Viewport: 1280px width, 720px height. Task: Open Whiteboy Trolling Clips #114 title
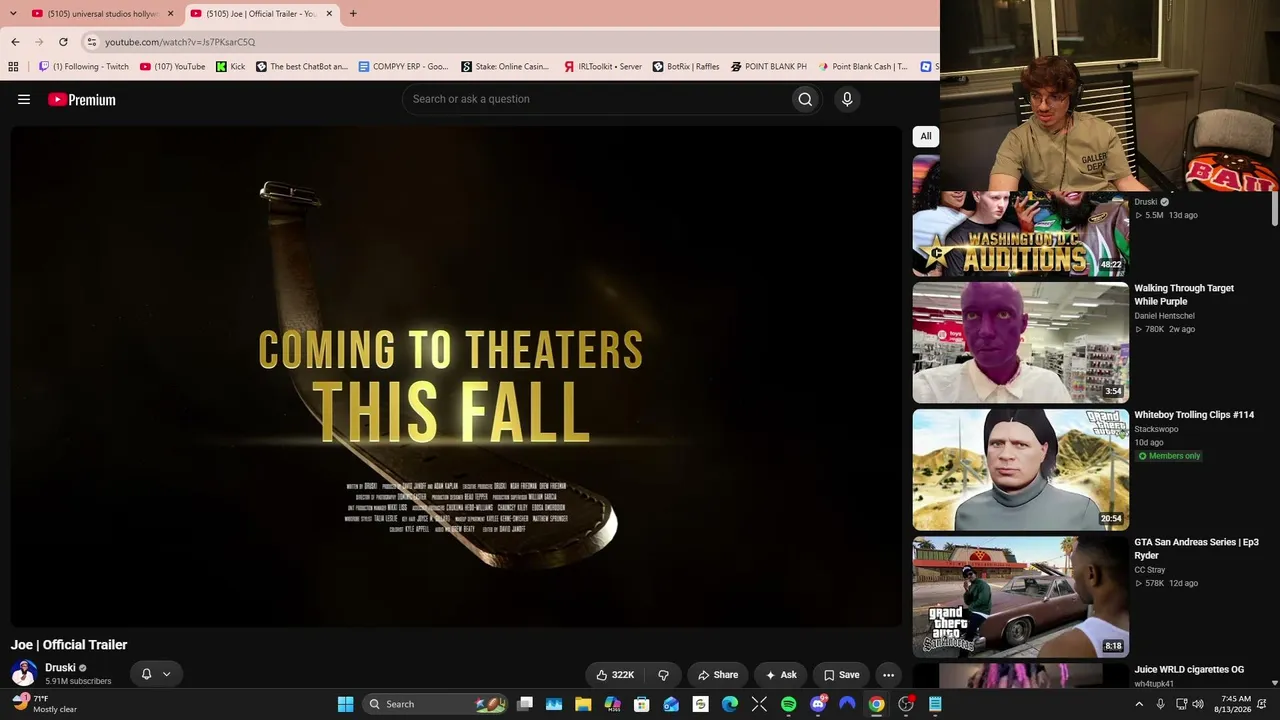point(1194,415)
